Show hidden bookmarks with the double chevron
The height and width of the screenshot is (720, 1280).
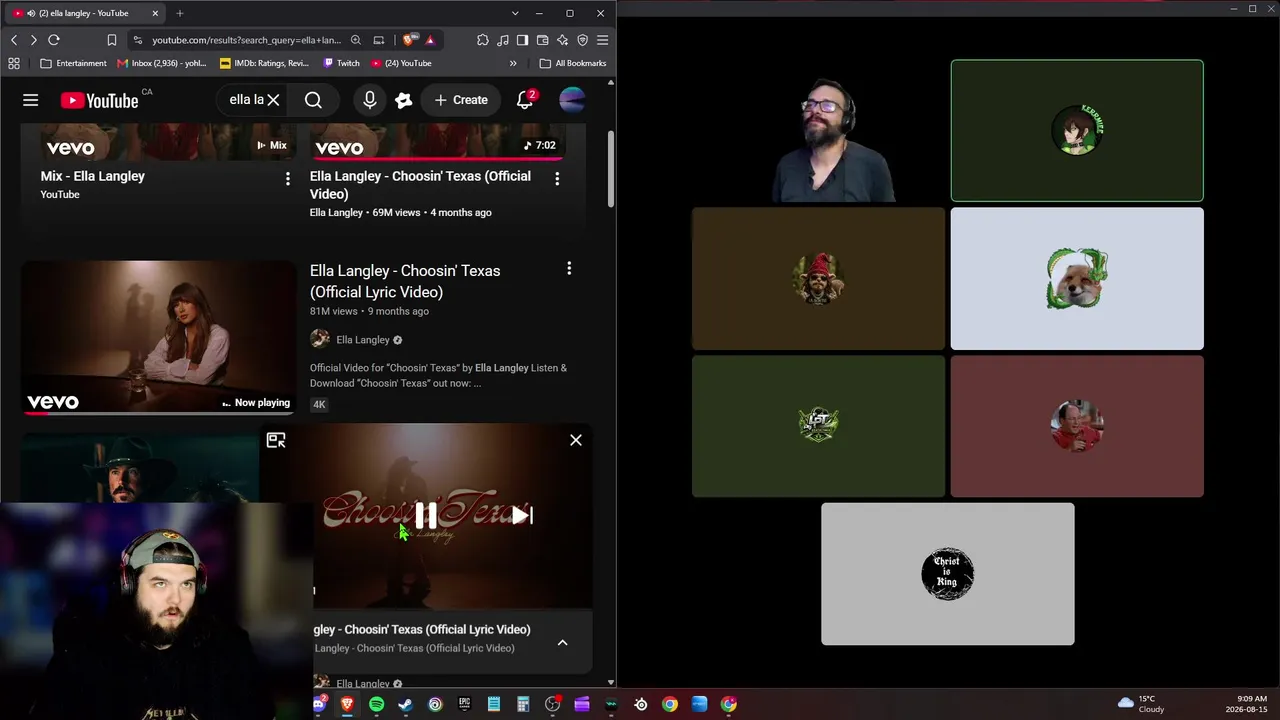[x=513, y=63]
